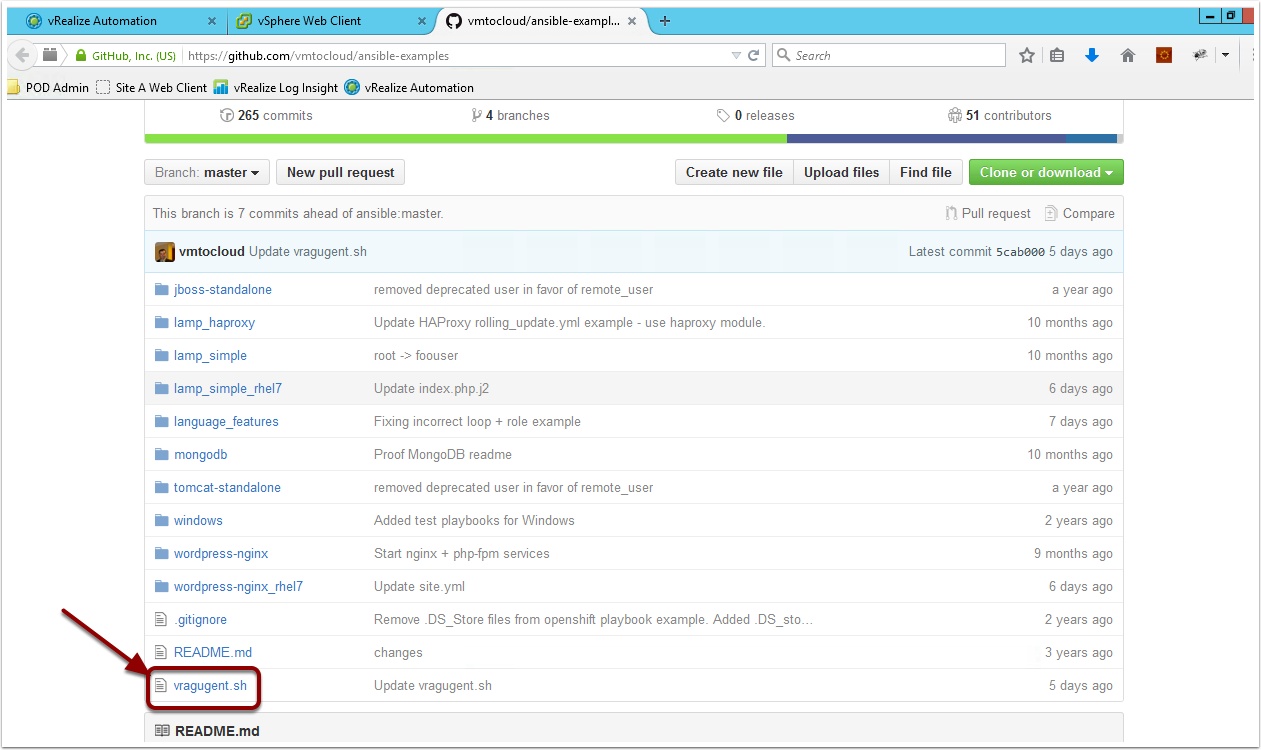Click the tomcat-standalone folder icon

tap(162, 488)
